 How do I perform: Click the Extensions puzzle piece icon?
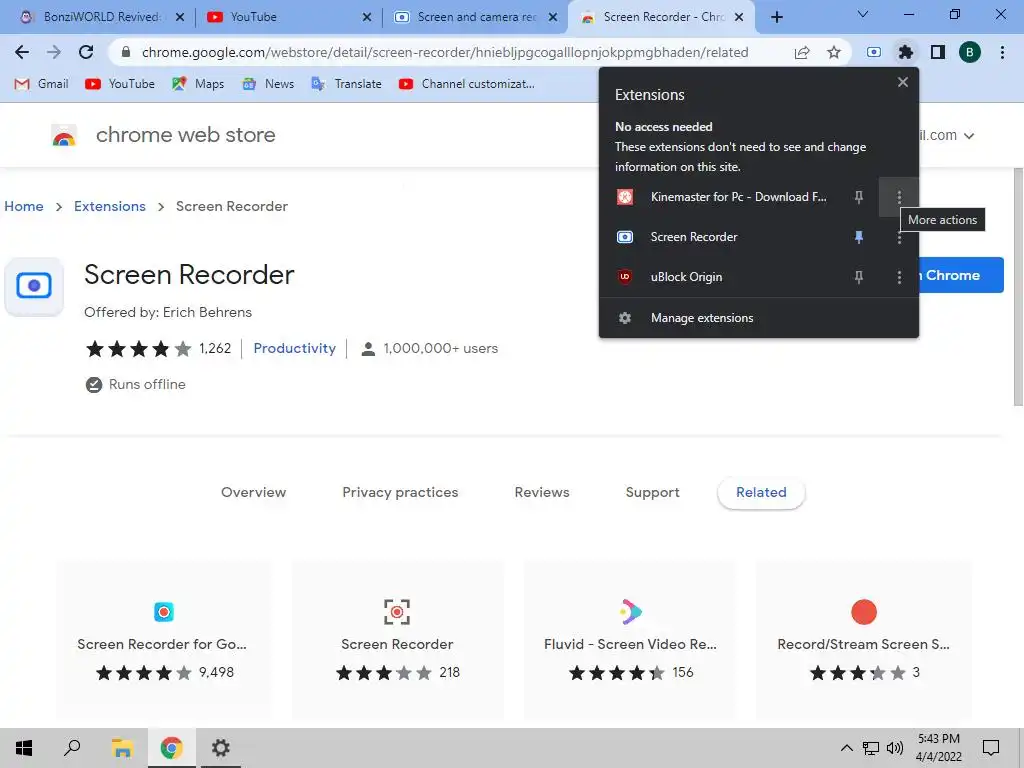pyautogui.click(x=906, y=52)
